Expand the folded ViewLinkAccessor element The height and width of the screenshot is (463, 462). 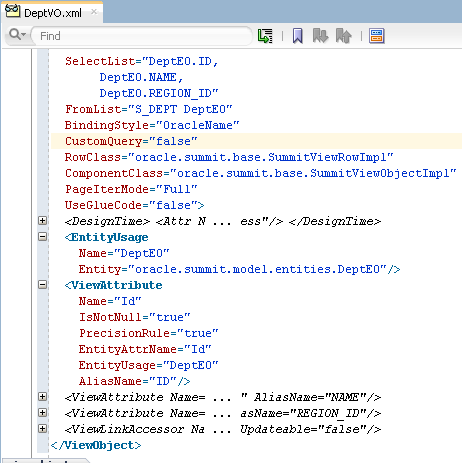tap(42, 429)
